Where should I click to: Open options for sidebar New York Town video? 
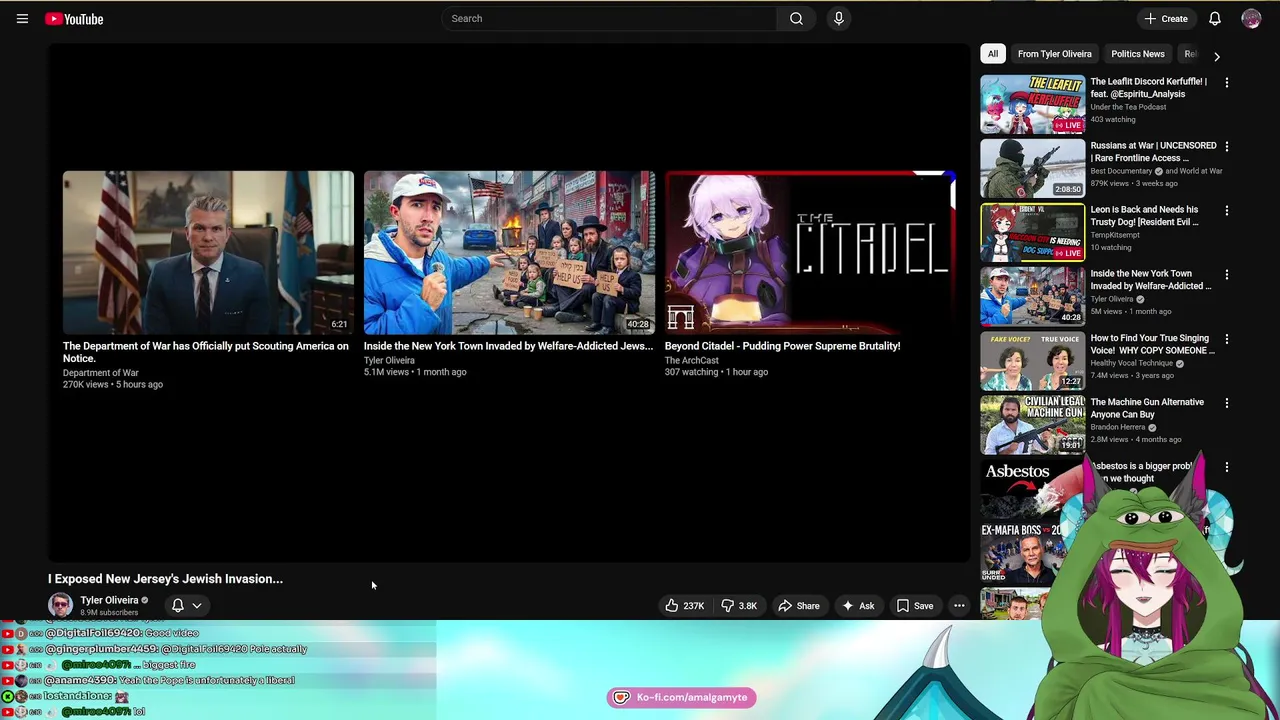click(1227, 274)
